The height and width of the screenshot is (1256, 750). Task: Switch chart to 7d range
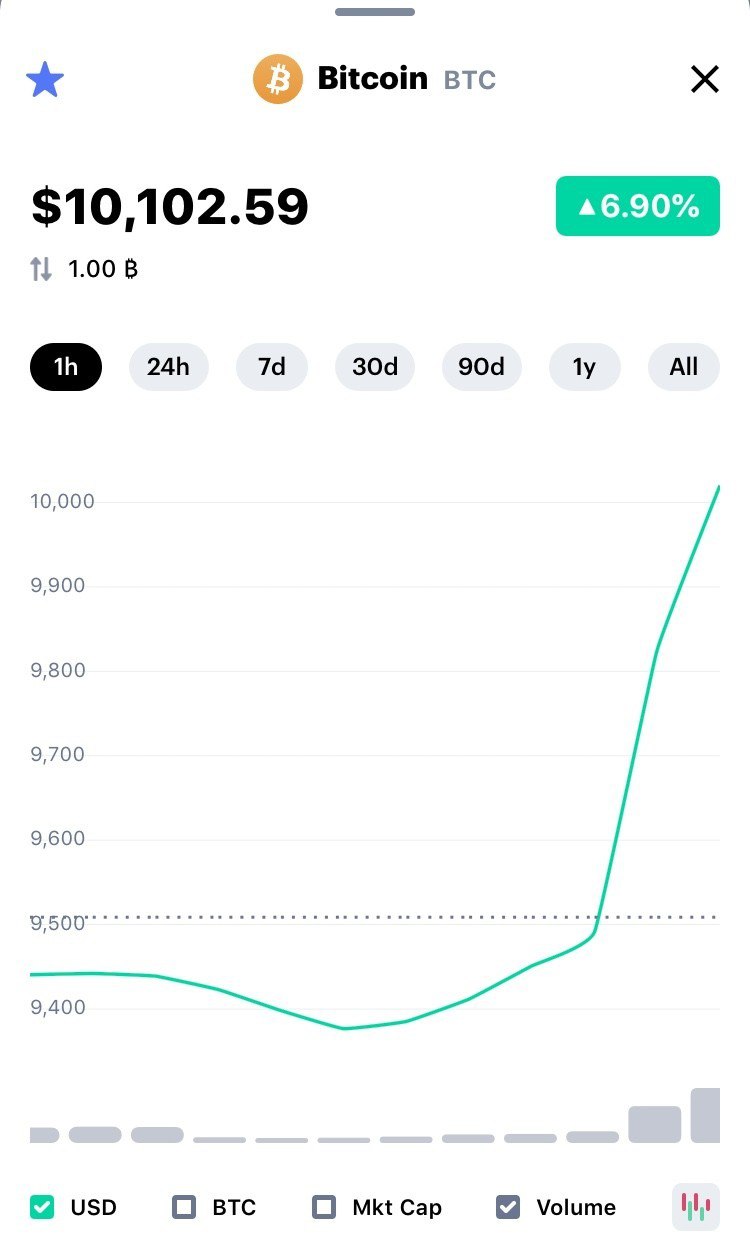click(x=271, y=367)
